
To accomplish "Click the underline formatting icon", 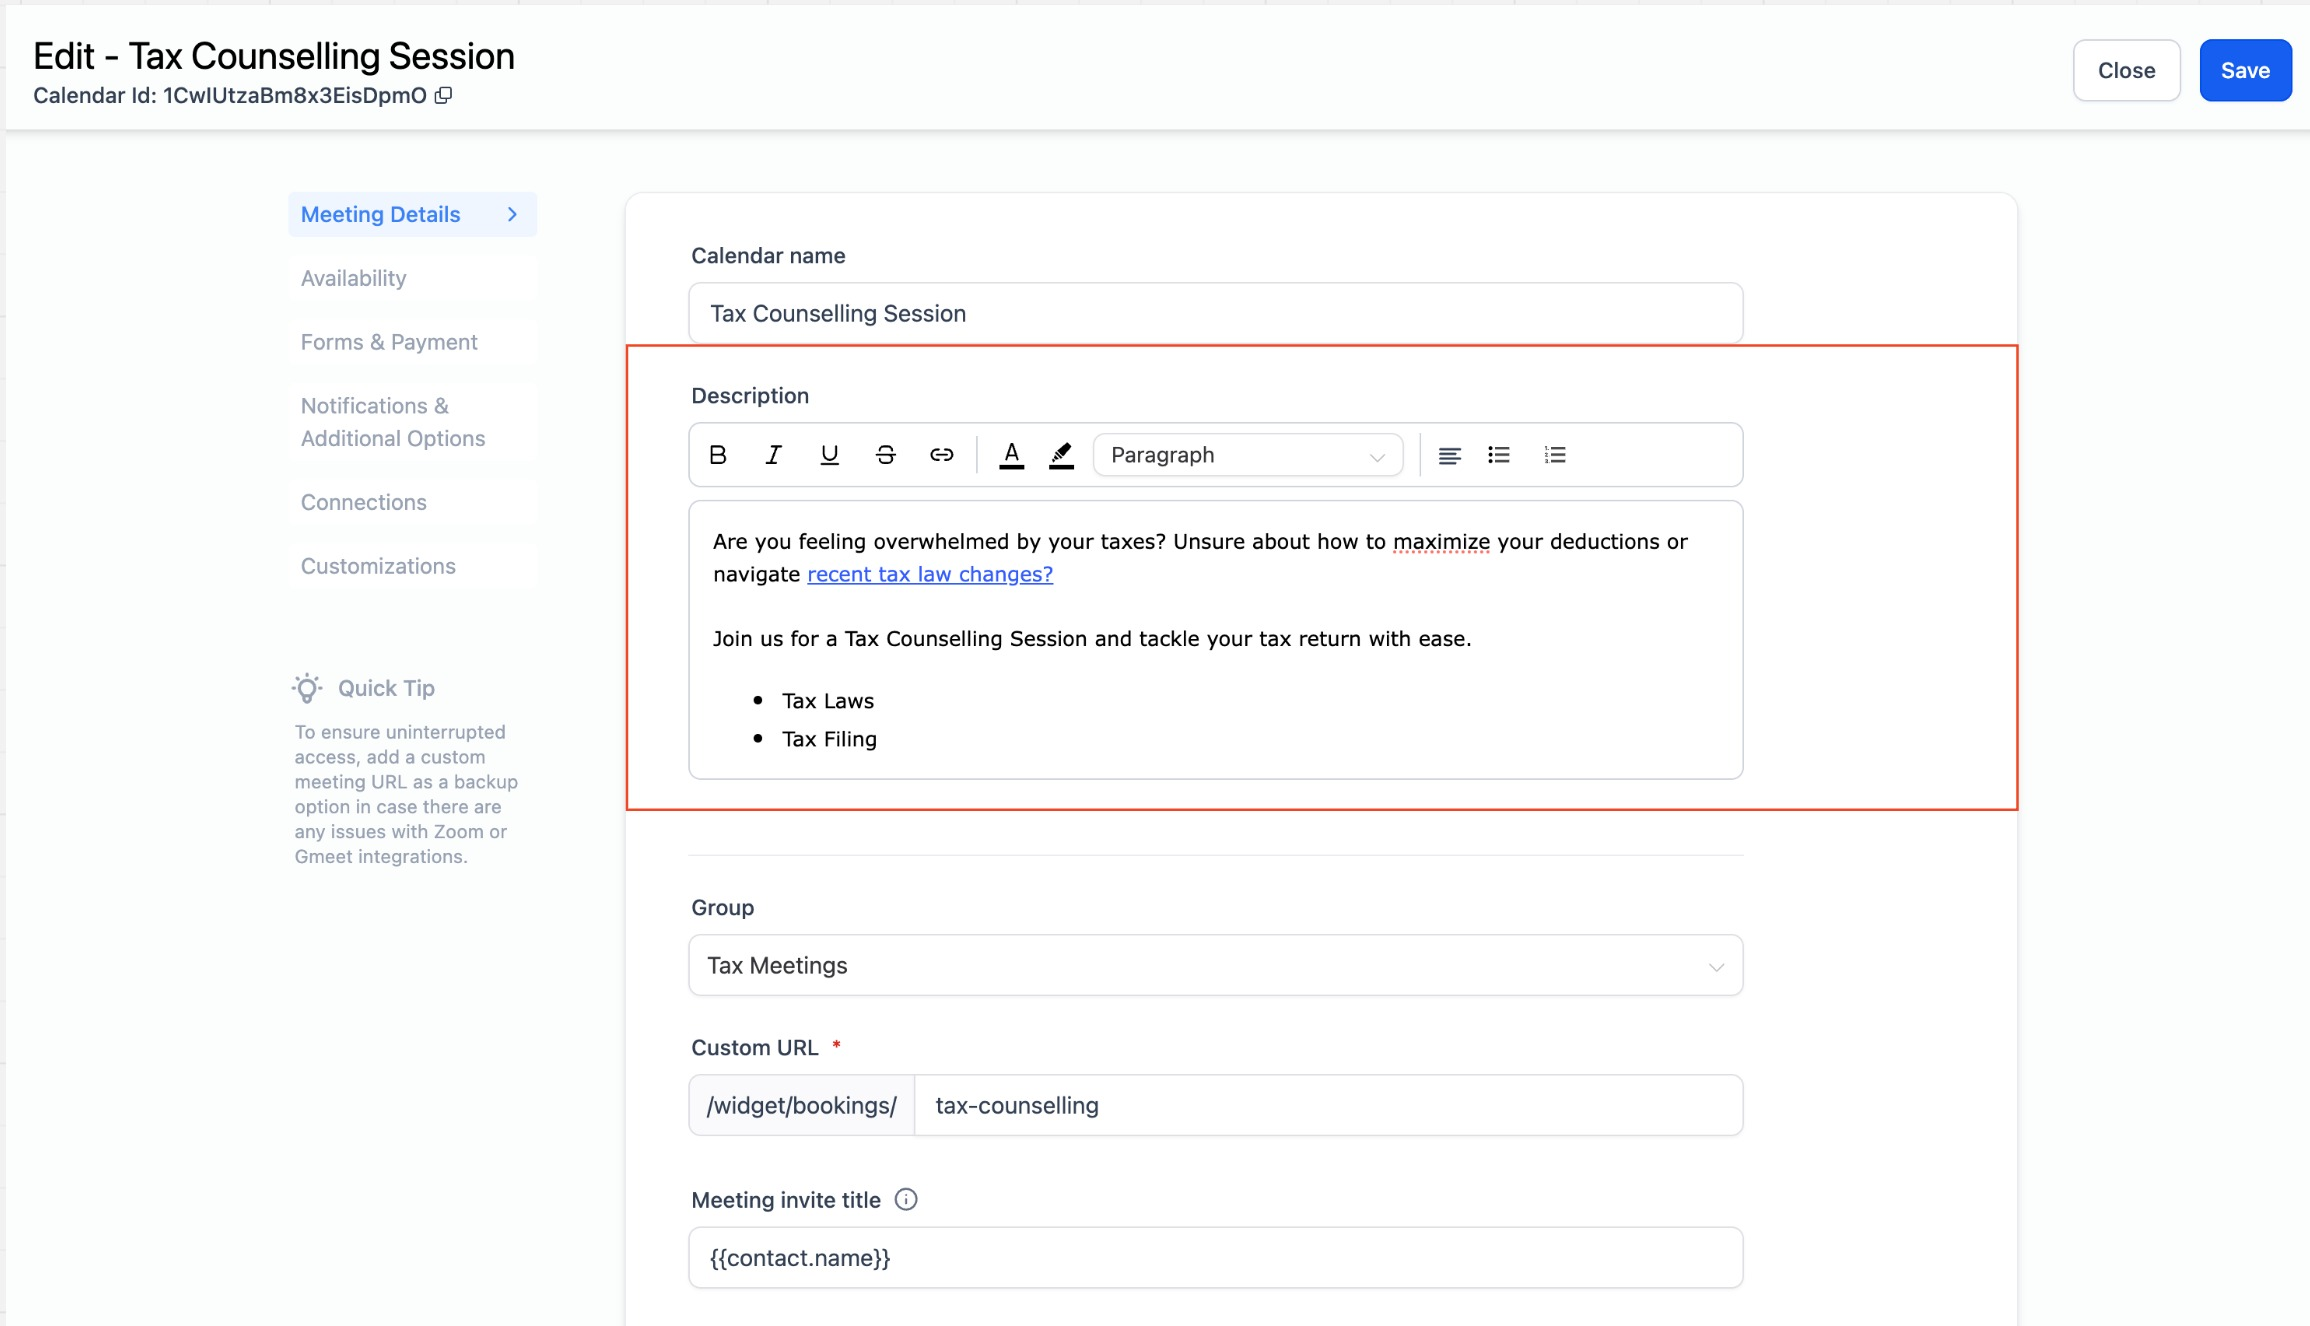I will click(x=829, y=455).
